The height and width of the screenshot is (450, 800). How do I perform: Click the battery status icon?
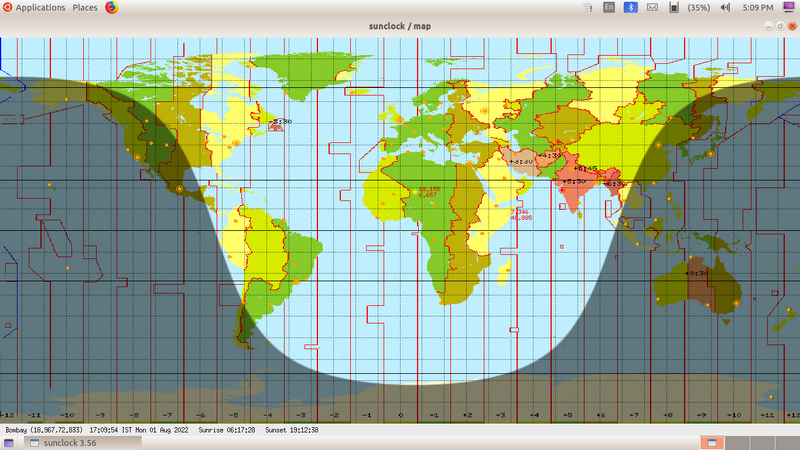coord(675,7)
